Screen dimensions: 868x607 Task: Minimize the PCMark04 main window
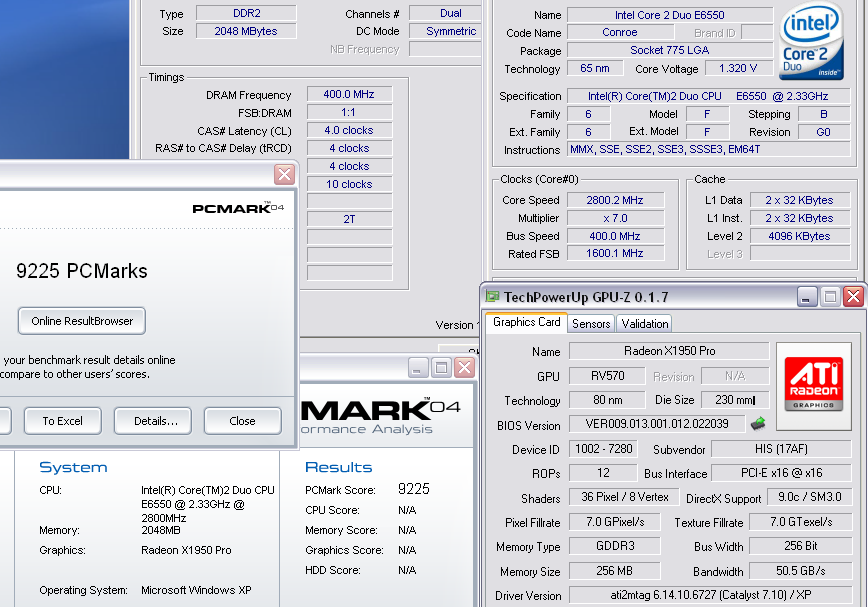coord(418,367)
